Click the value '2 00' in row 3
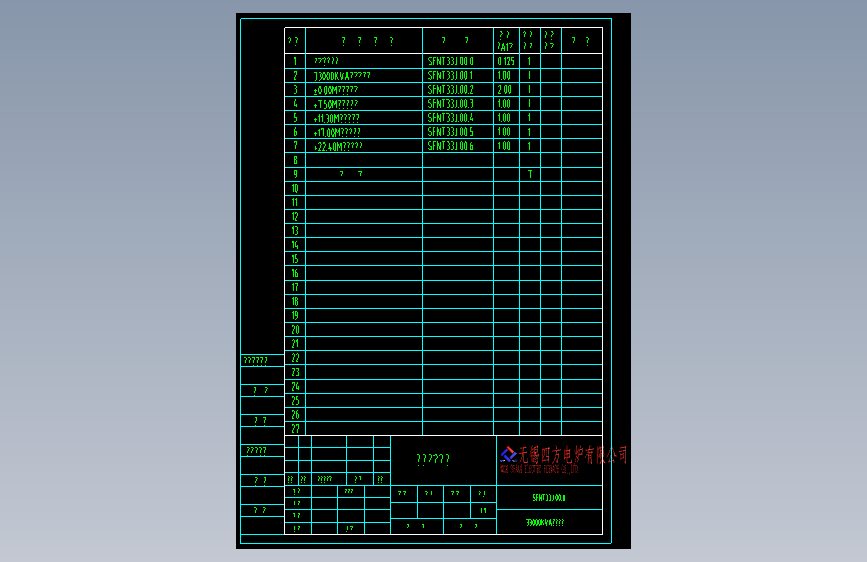This screenshot has height=562, width=867. (504, 90)
